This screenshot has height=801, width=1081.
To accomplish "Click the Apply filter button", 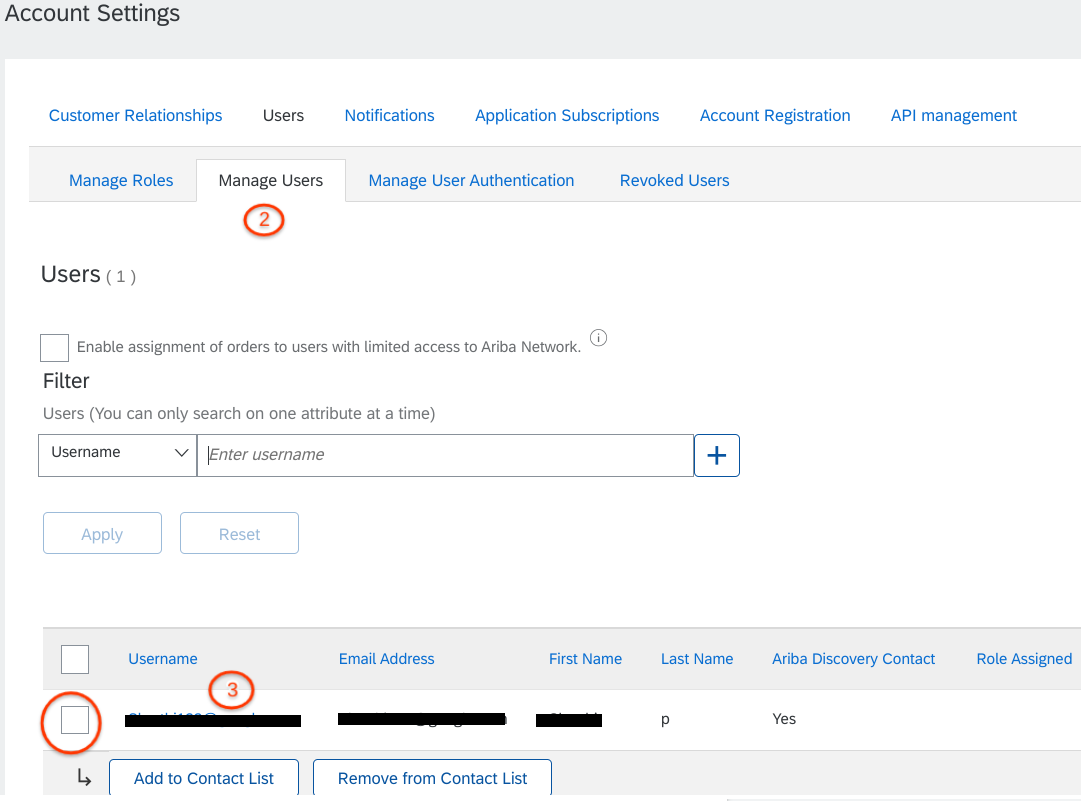I will tap(102, 533).
